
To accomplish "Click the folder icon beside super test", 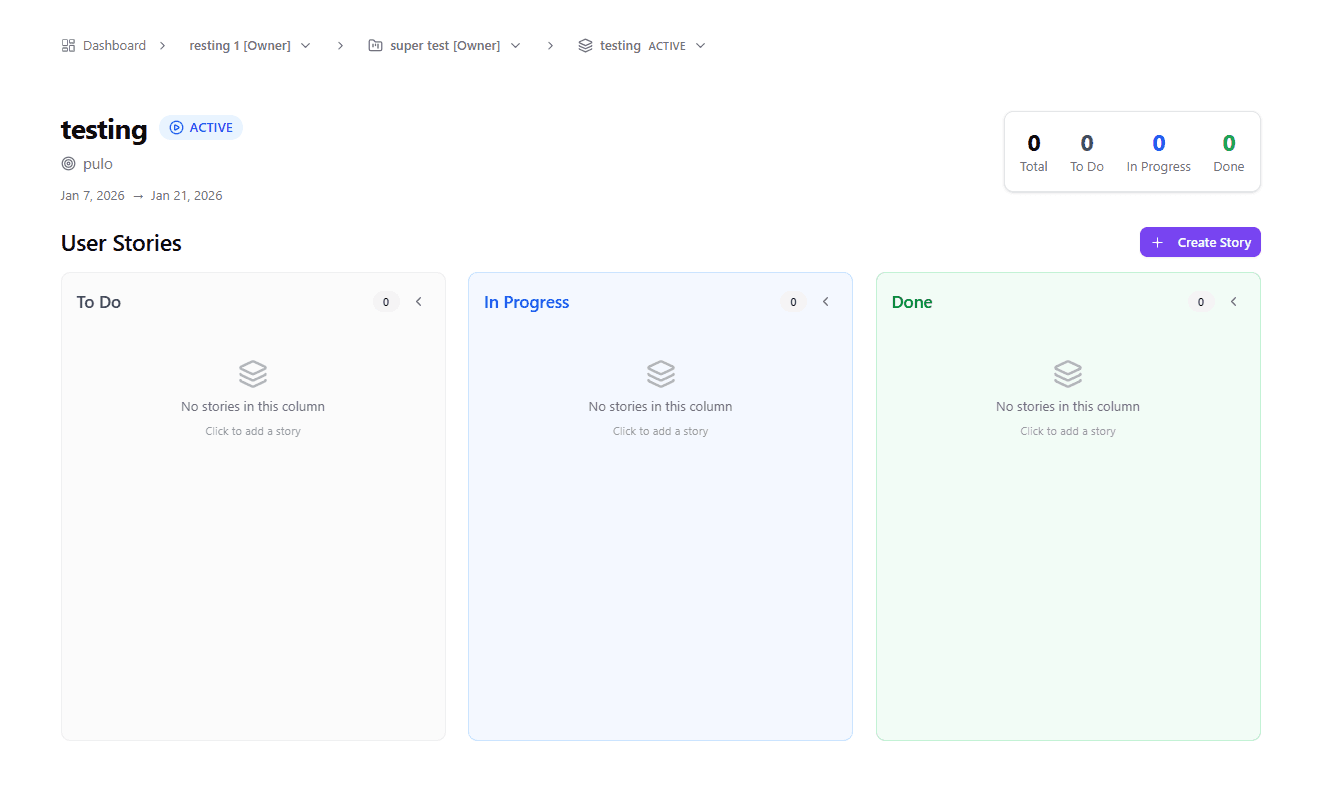I will (x=375, y=44).
